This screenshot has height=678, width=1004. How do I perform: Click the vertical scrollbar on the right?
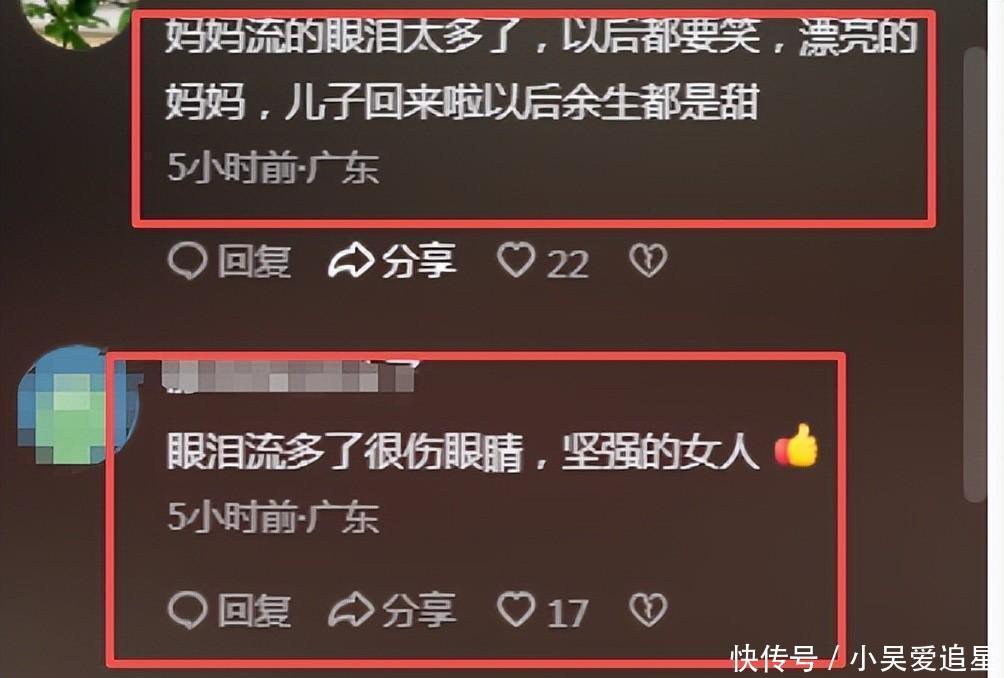974,274
